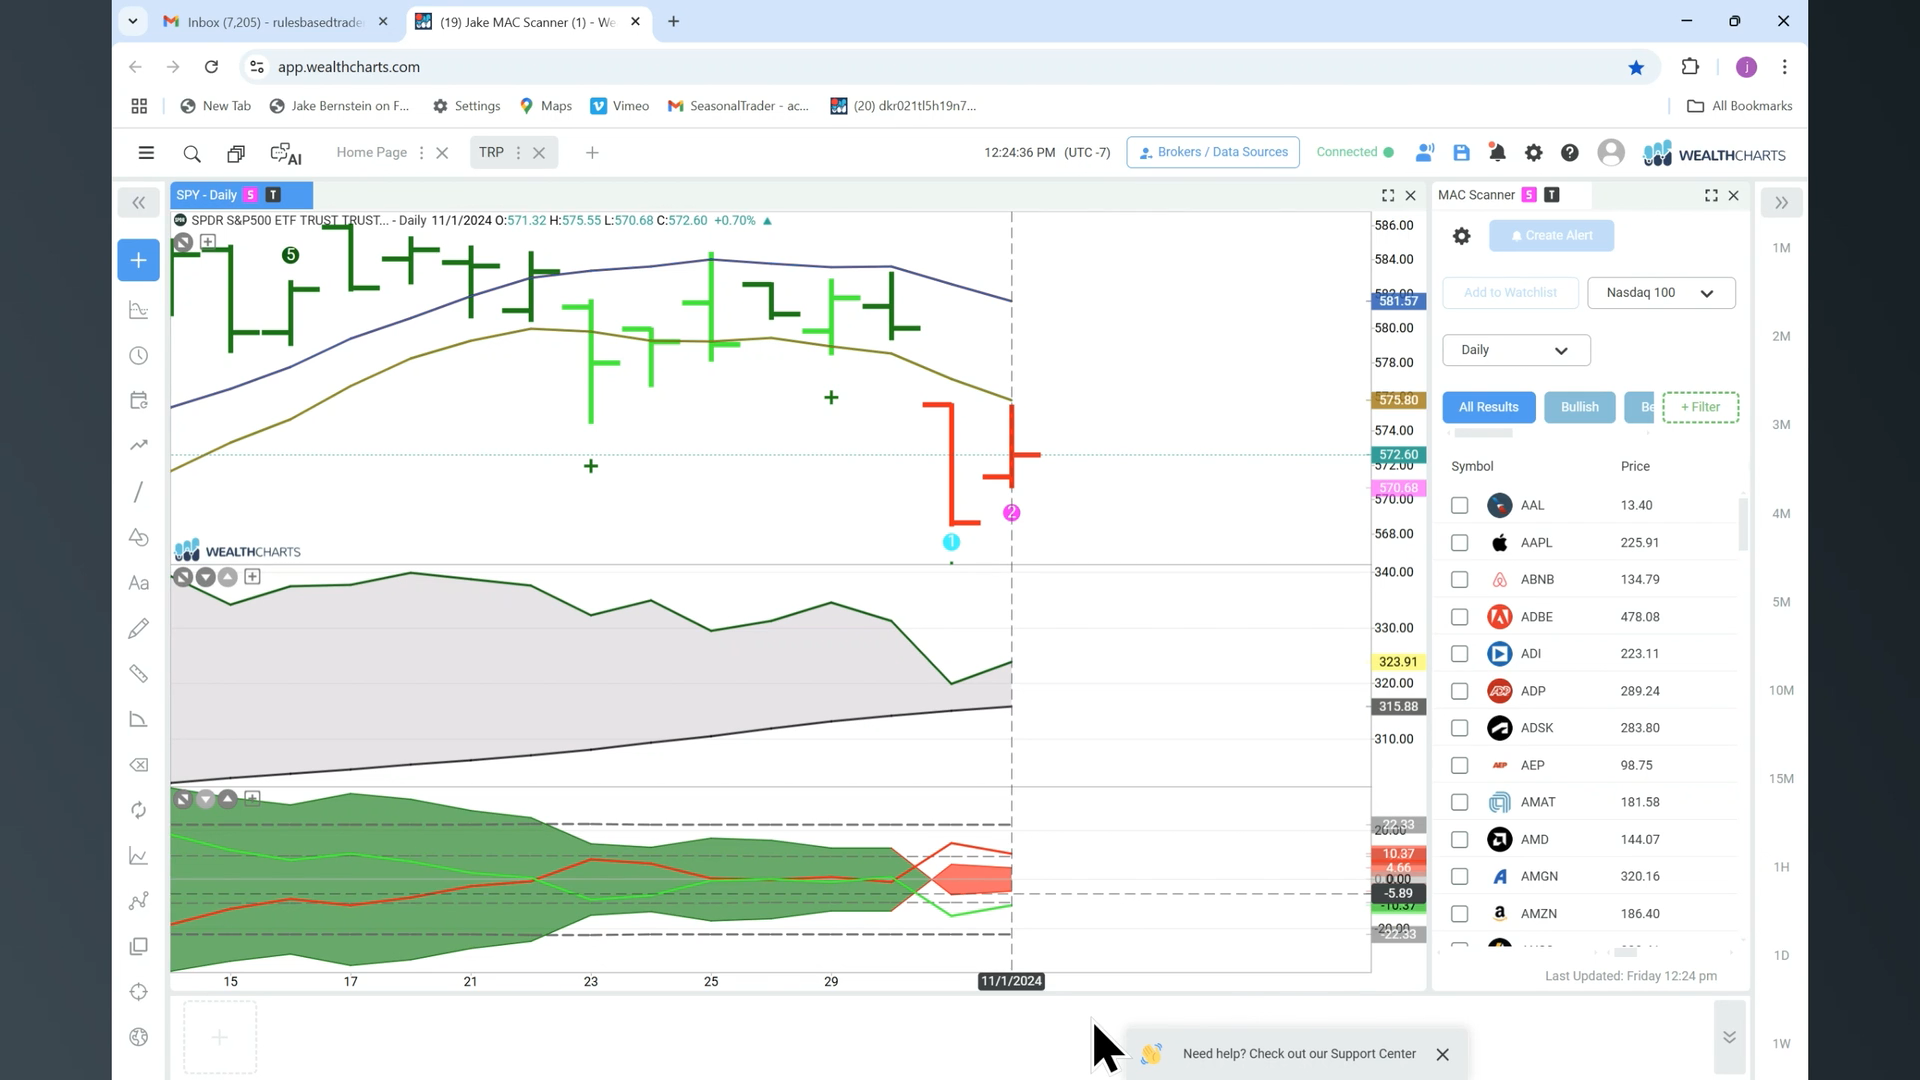The height and width of the screenshot is (1080, 1920).
Task: Tick the ADBE checkbox
Action: tap(1459, 617)
